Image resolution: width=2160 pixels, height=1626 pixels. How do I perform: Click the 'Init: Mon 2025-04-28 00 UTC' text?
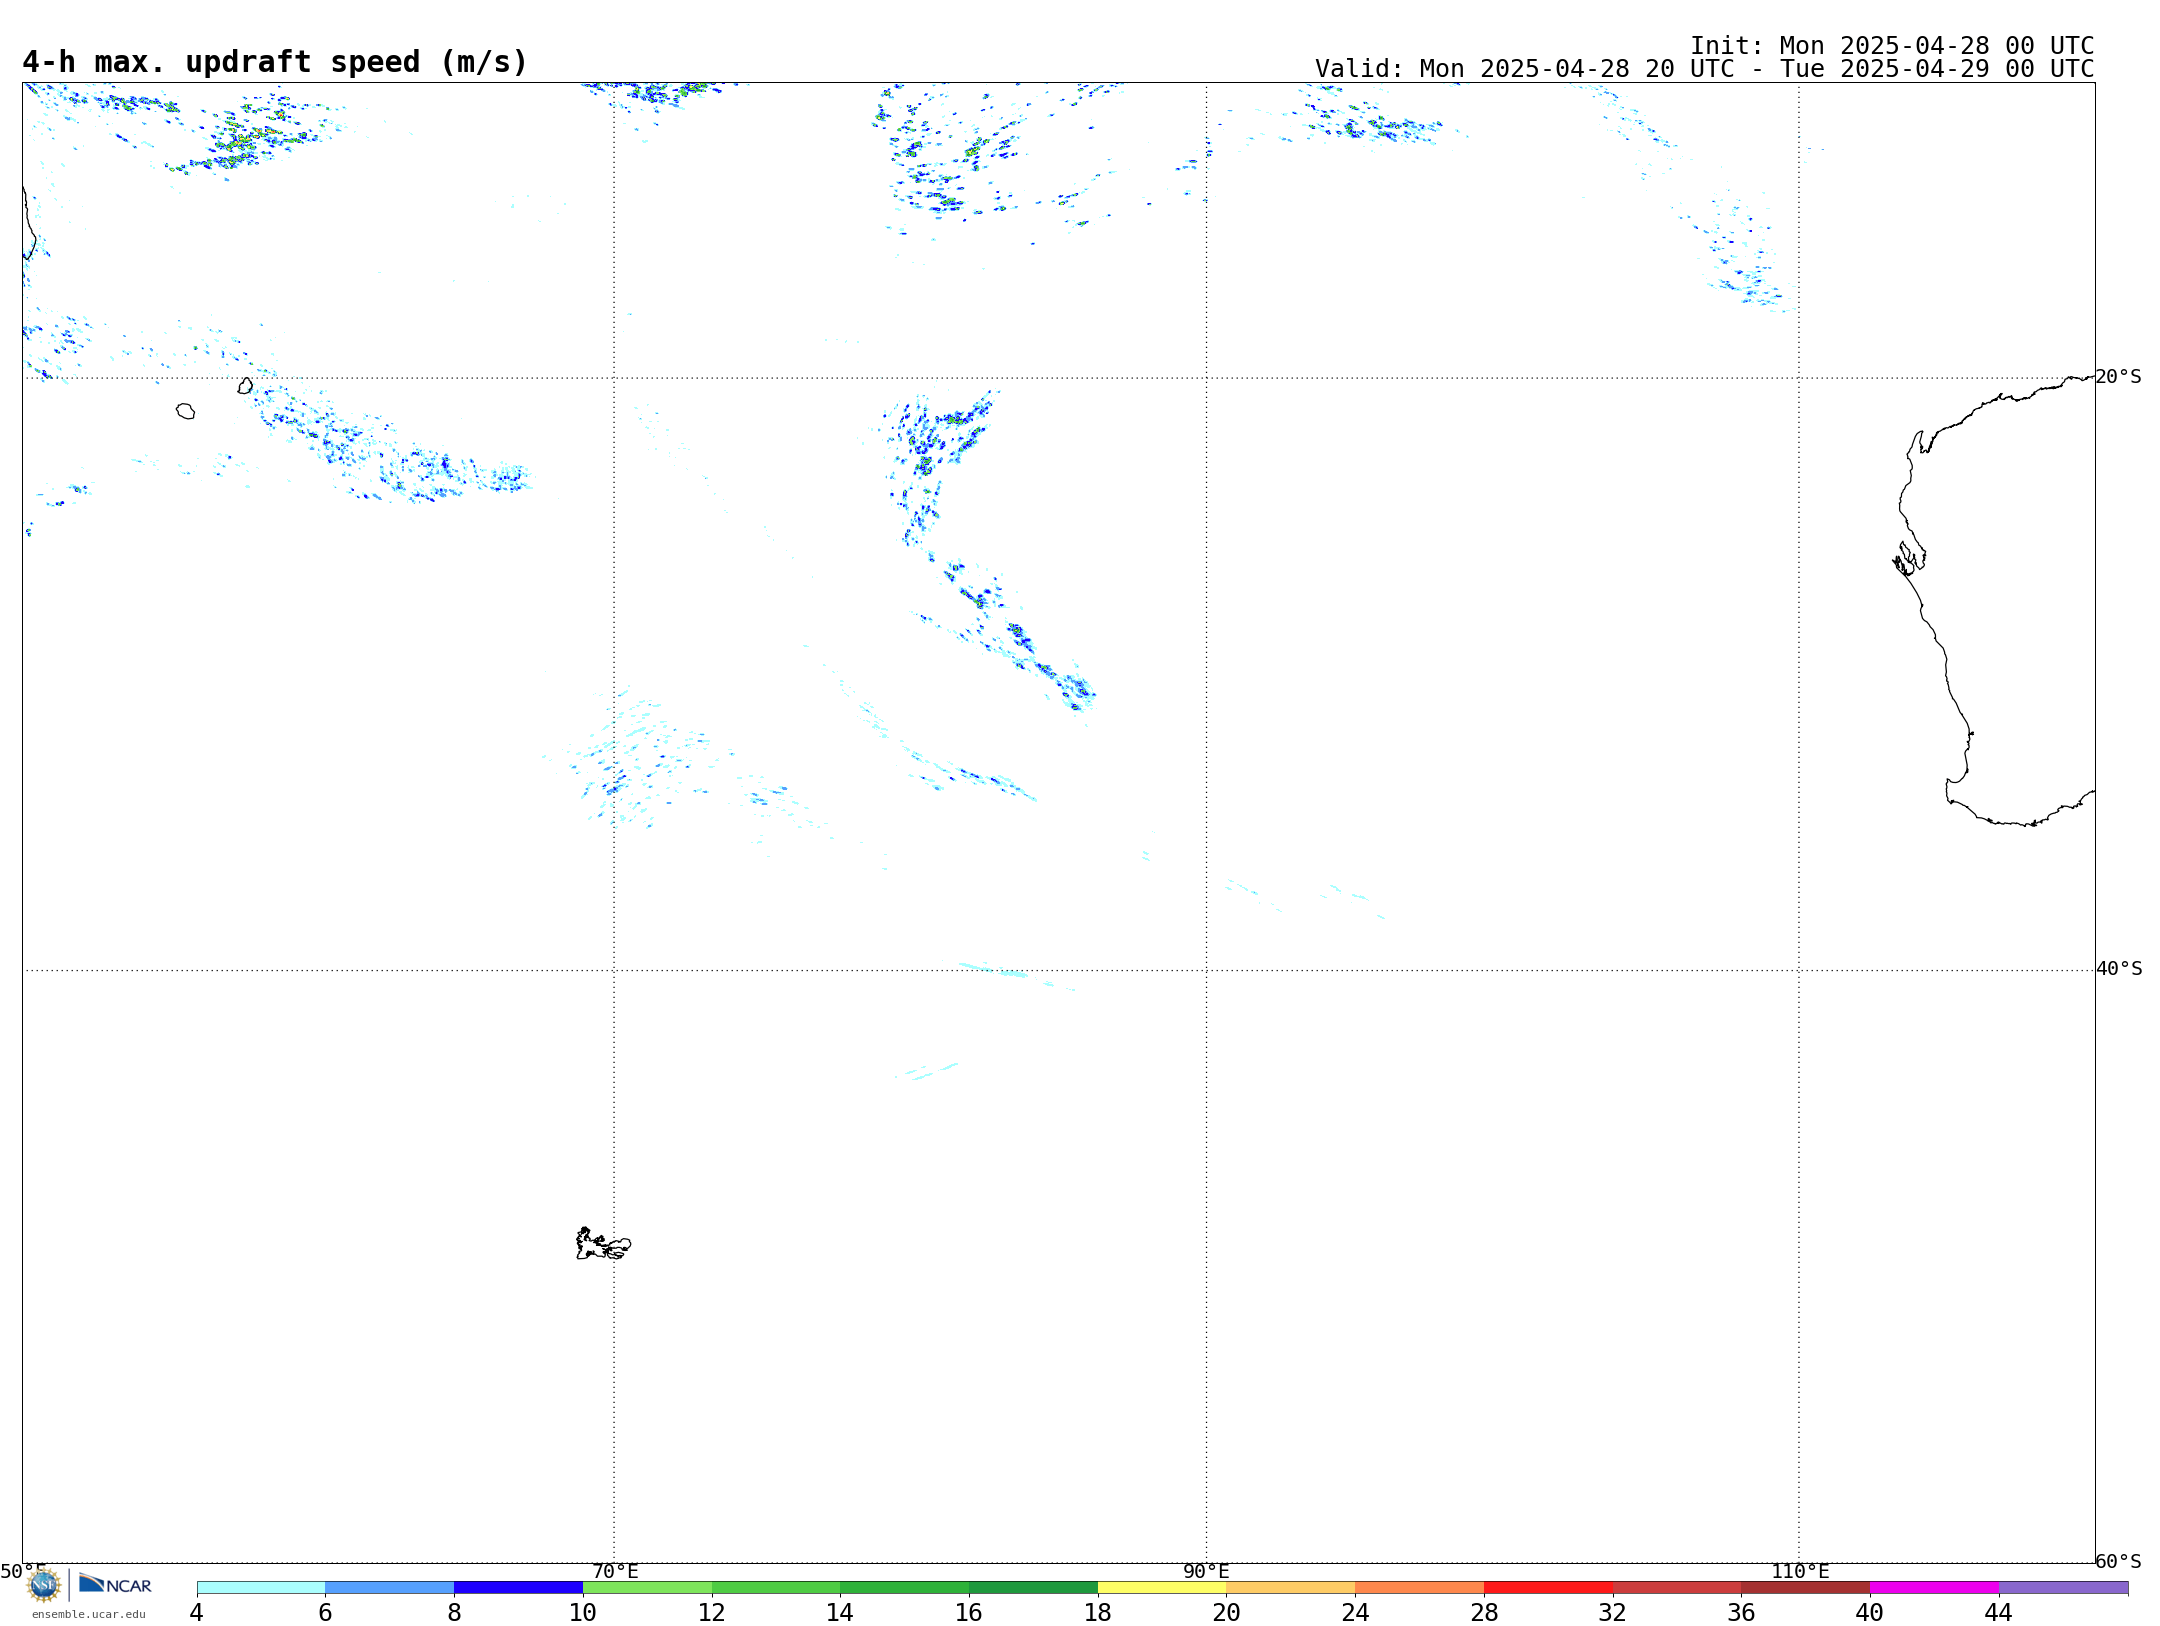pos(1892,46)
